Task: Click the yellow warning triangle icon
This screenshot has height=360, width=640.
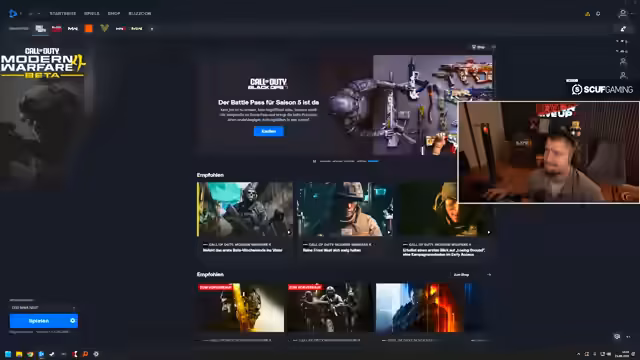Action: click(x=587, y=14)
